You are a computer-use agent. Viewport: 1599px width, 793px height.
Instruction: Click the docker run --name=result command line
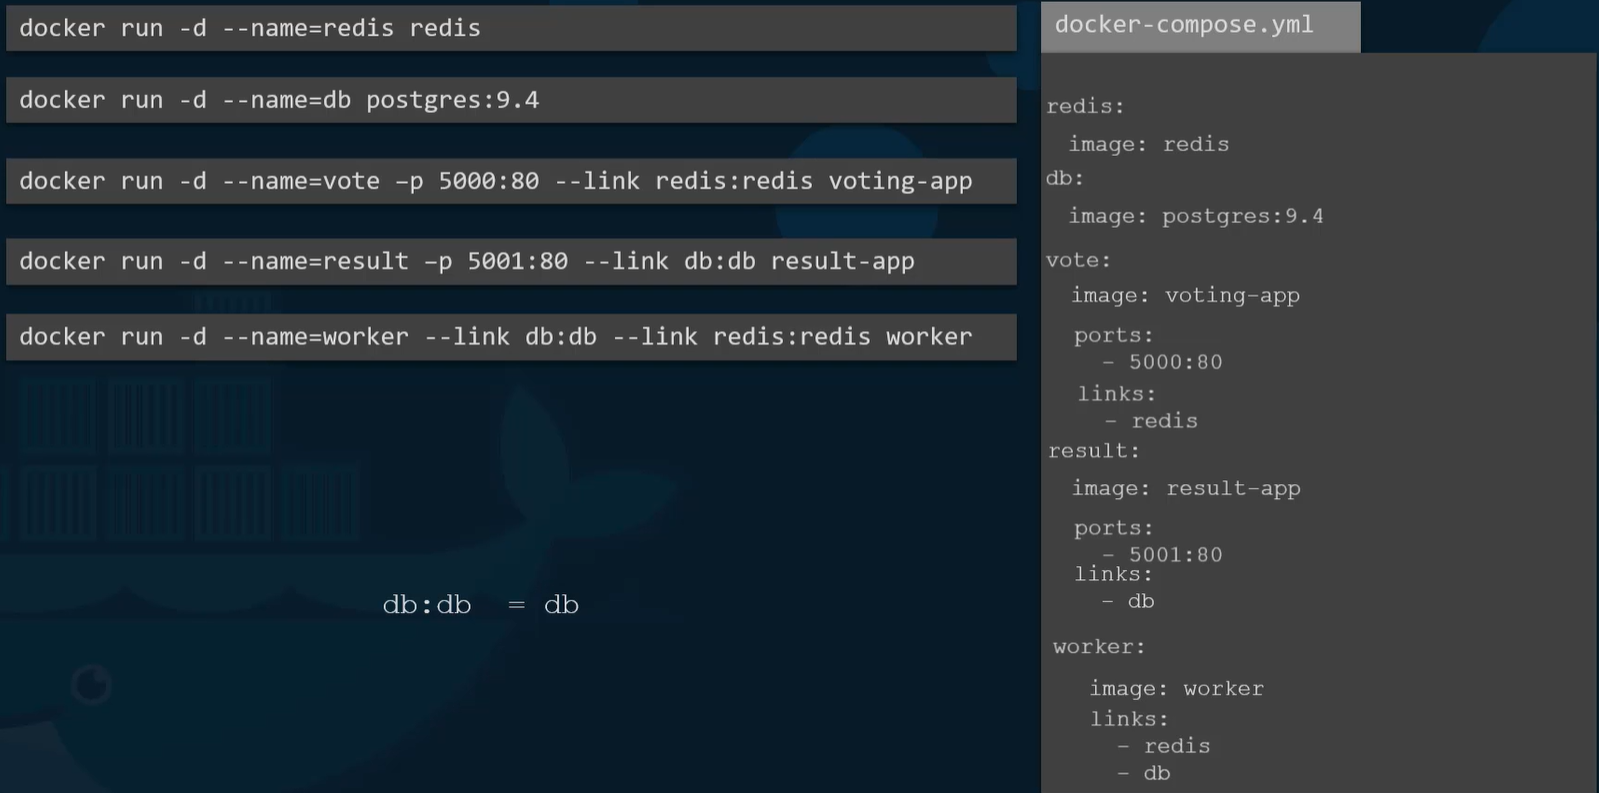click(511, 261)
